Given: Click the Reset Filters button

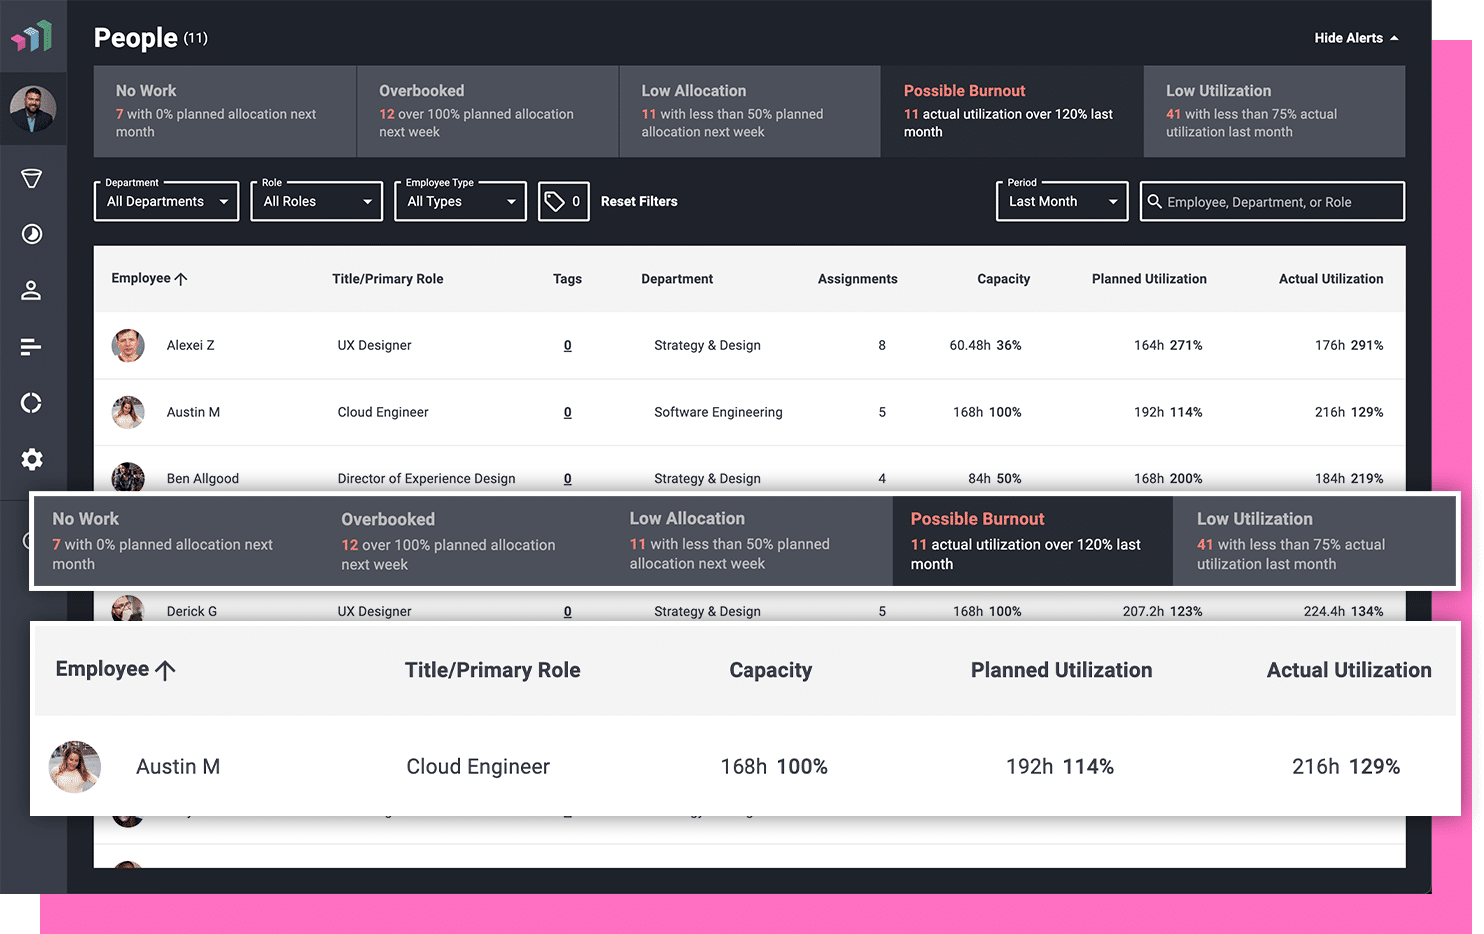Looking at the screenshot, I should pyautogui.click(x=638, y=201).
